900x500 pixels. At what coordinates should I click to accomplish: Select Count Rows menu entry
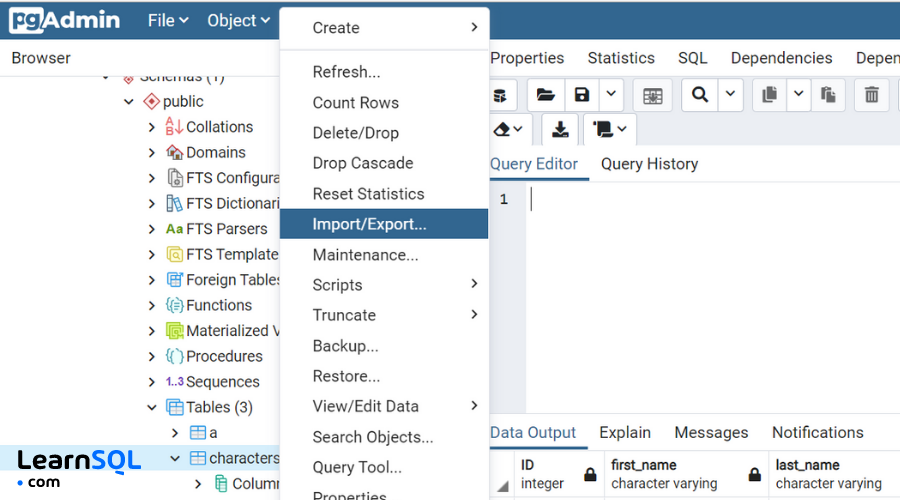[x=384, y=103]
